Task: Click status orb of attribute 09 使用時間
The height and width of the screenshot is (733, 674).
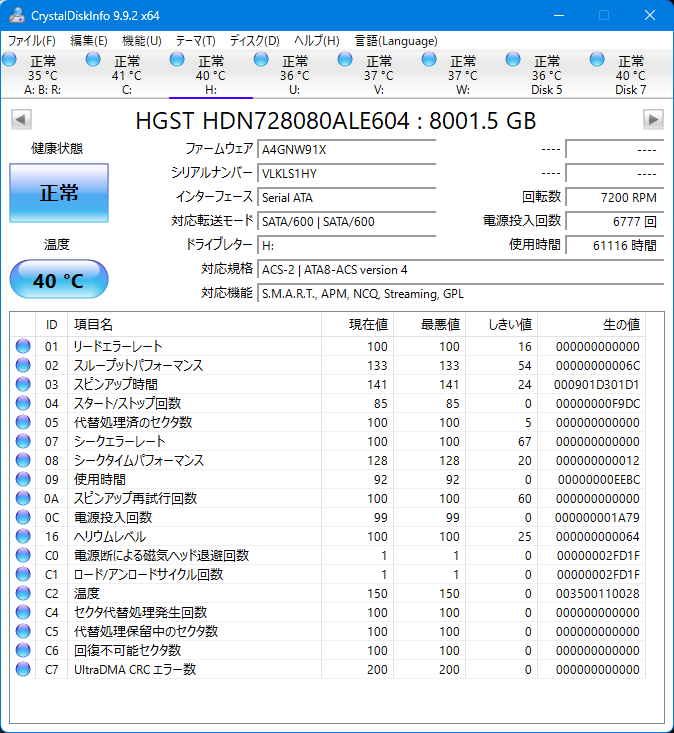Action: 23,479
